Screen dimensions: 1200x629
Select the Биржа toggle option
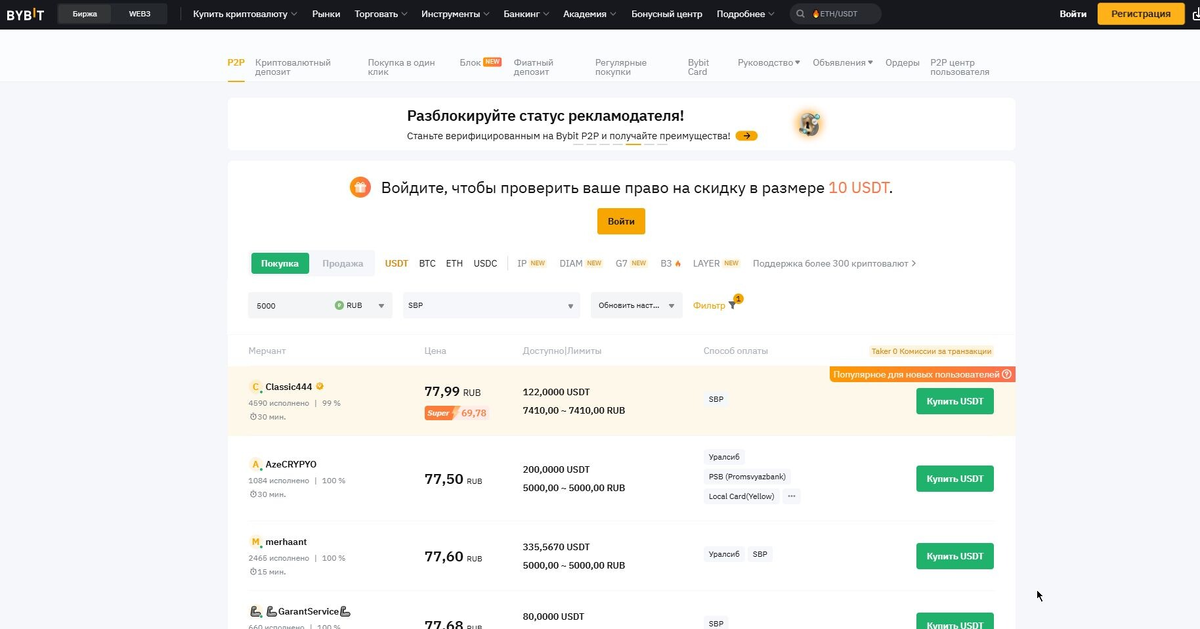pos(85,14)
